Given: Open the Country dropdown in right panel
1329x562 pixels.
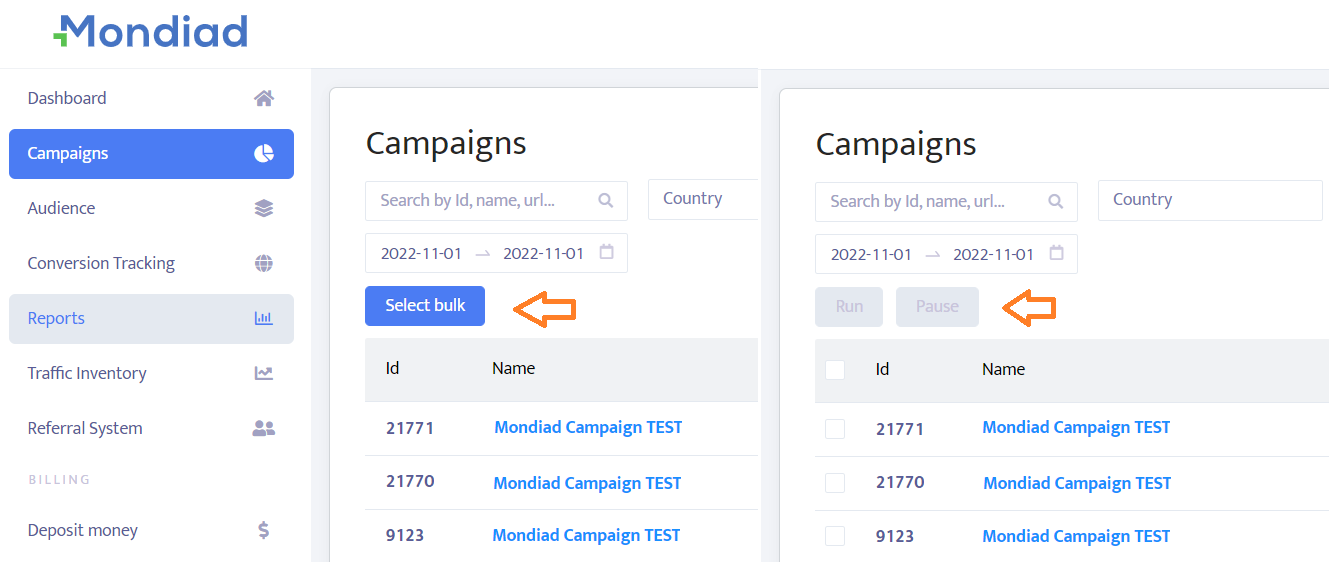Looking at the screenshot, I should tap(1209, 200).
